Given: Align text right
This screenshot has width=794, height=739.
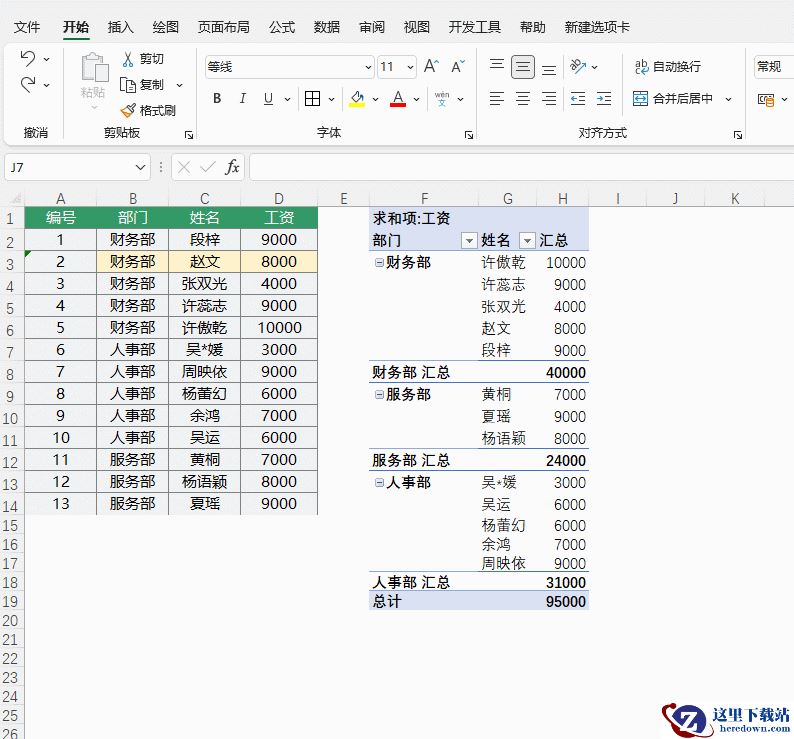Looking at the screenshot, I should click(x=549, y=98).
